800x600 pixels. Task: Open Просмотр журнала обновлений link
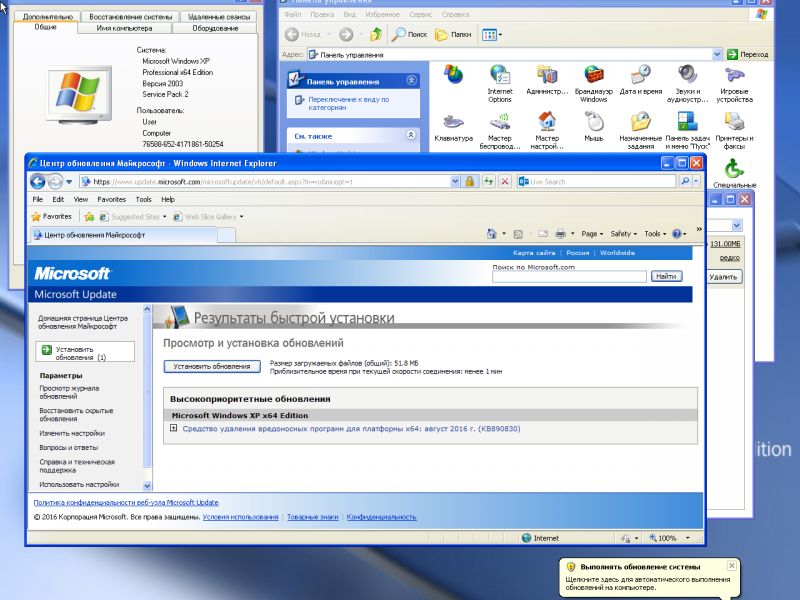tap(69, 392)
